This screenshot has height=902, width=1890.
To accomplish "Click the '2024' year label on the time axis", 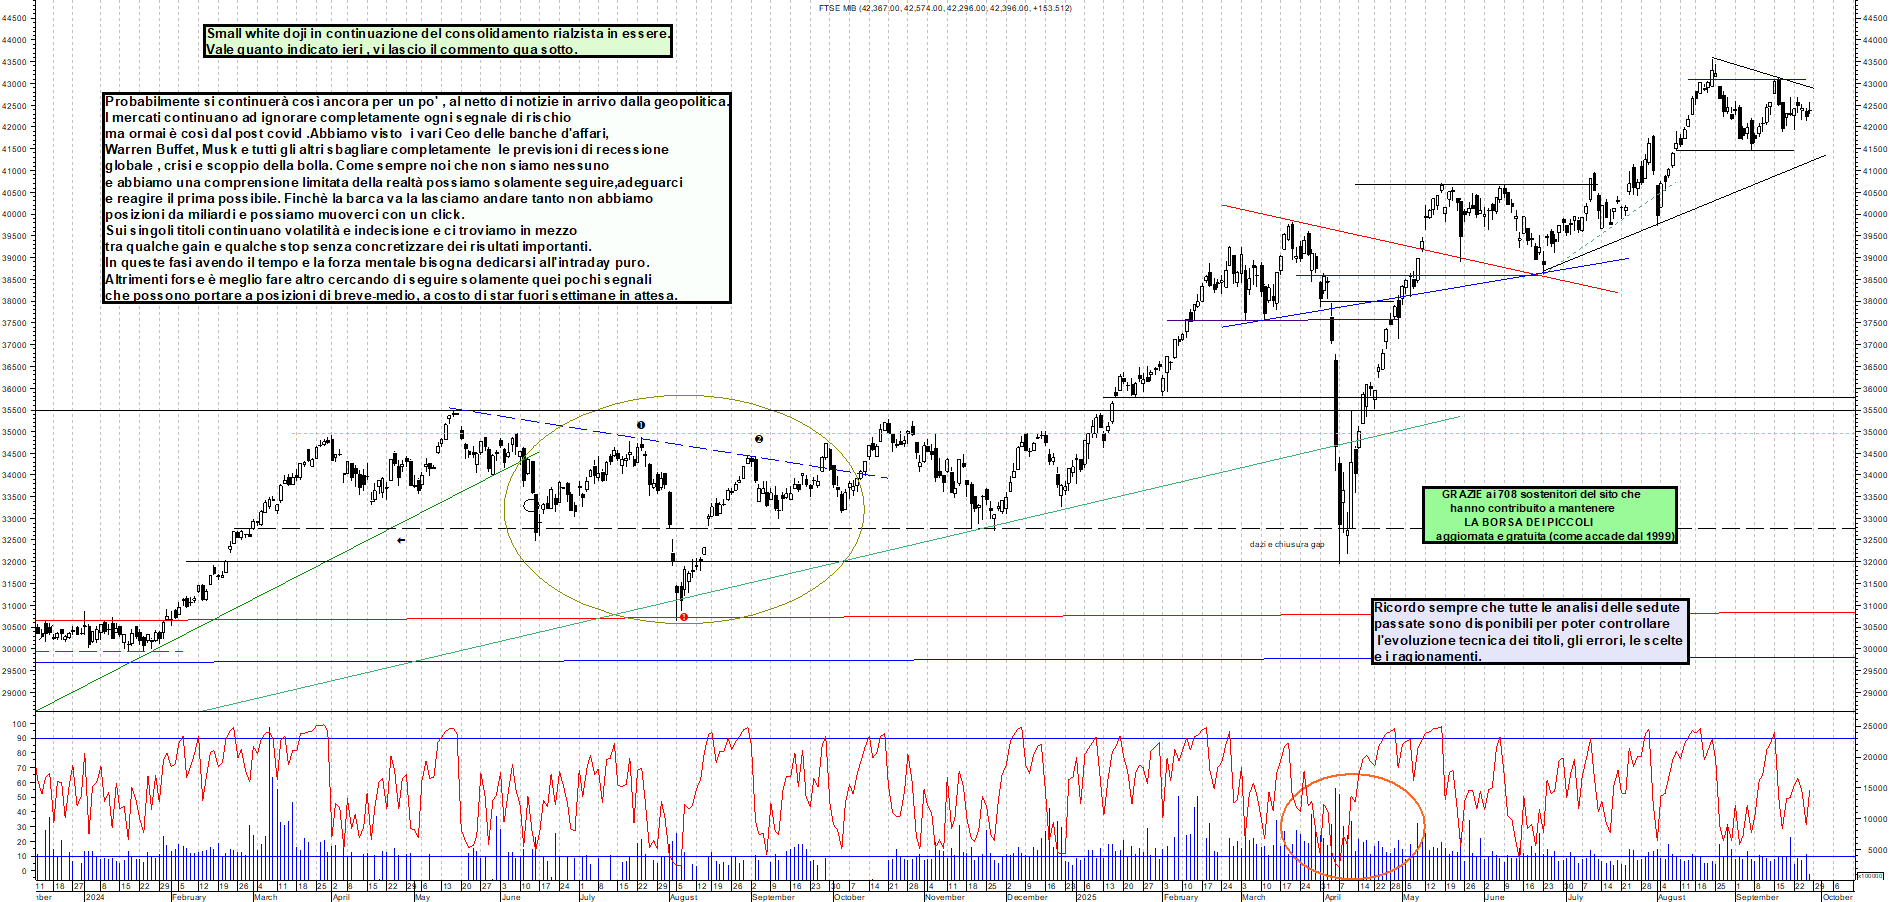I will 96,897.
